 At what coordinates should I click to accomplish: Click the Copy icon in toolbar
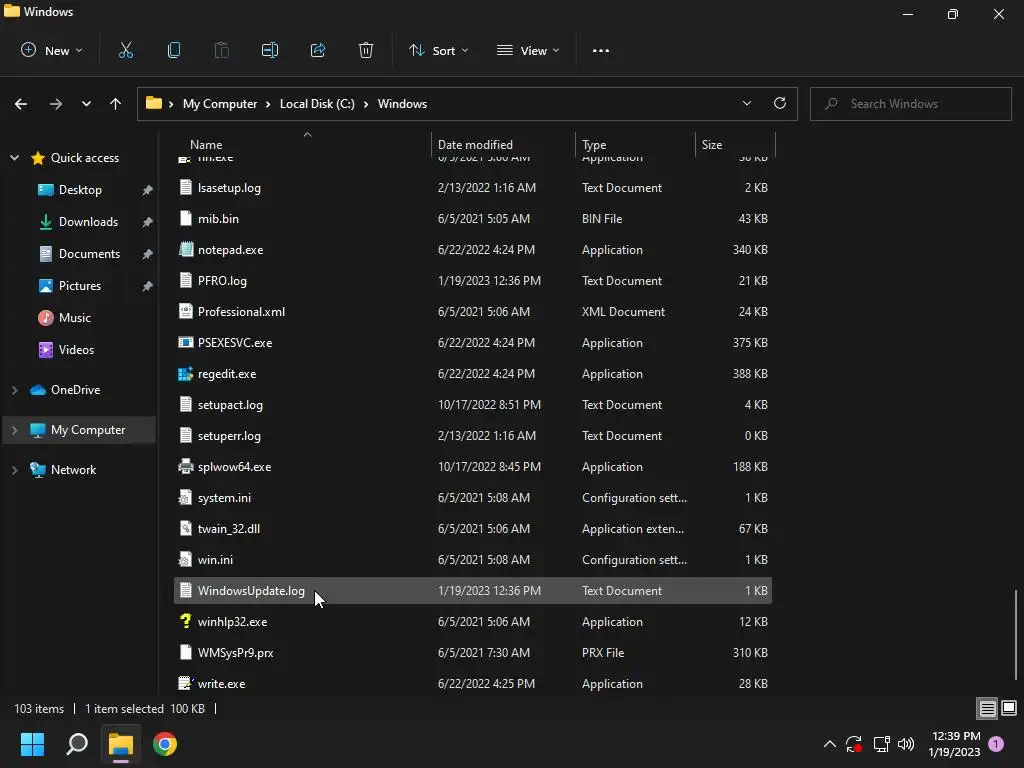click(x=174, y=50)
